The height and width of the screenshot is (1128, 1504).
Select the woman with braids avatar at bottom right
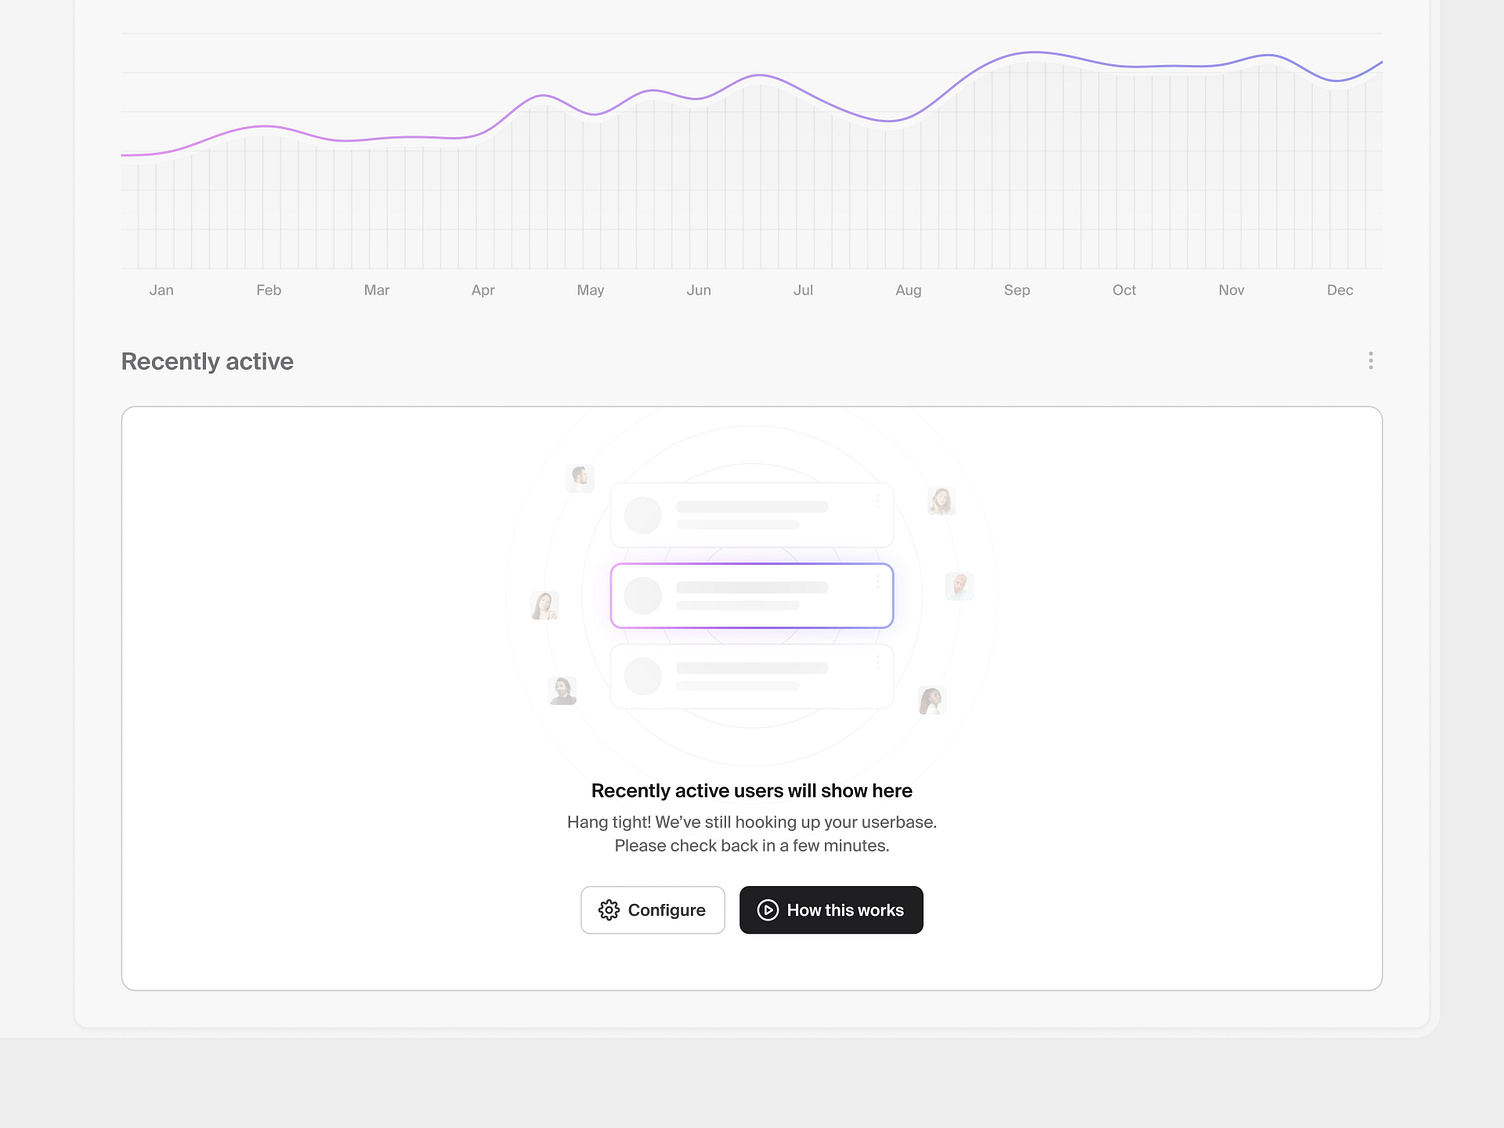[x=931, y=700]
